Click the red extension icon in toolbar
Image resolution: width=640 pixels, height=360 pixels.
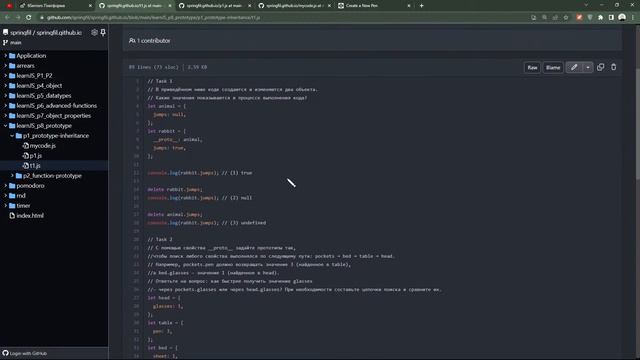579,18
